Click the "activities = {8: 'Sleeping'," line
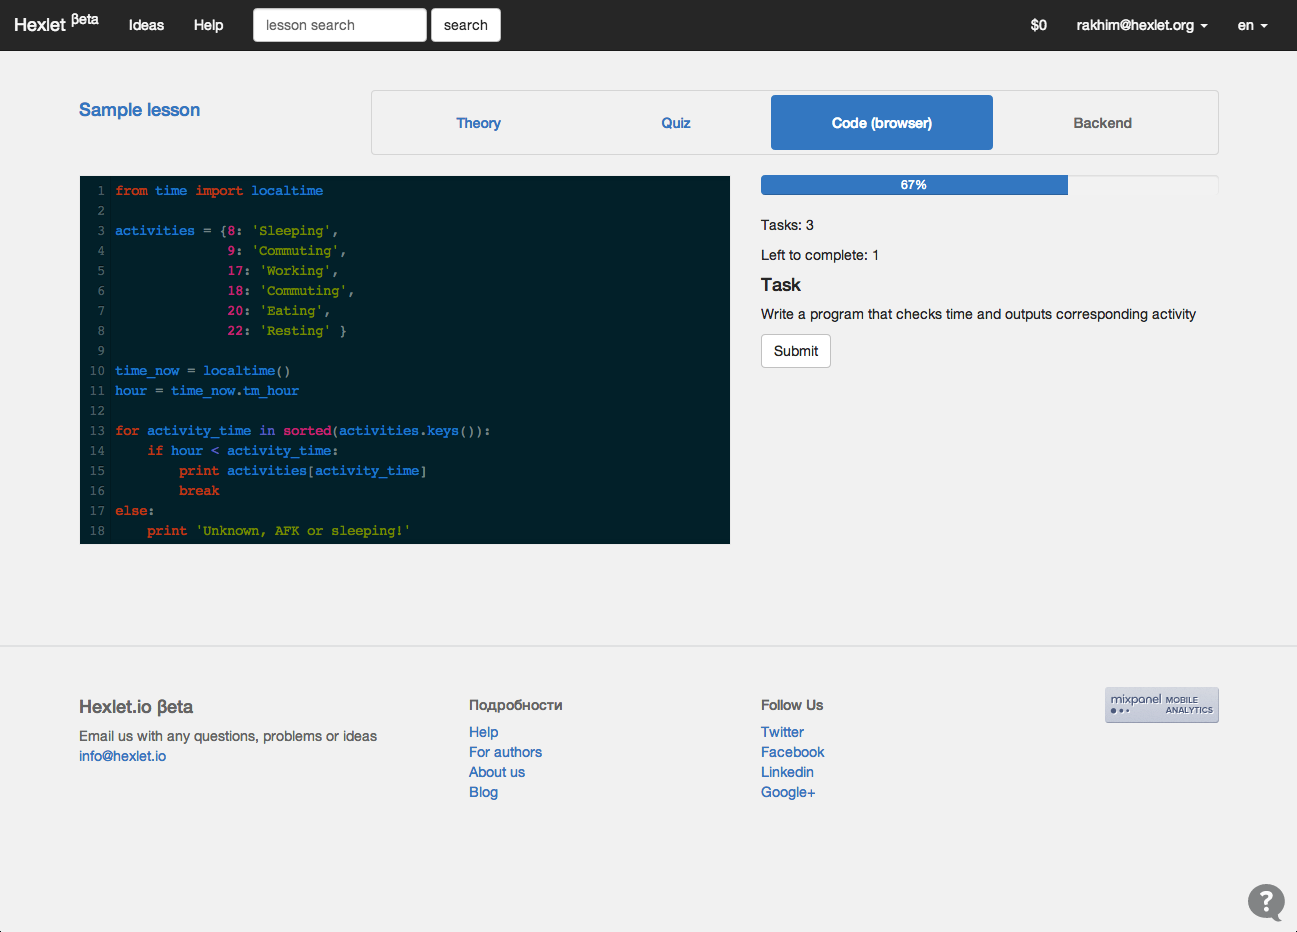The image size is (1297, 932). (227, 231)
